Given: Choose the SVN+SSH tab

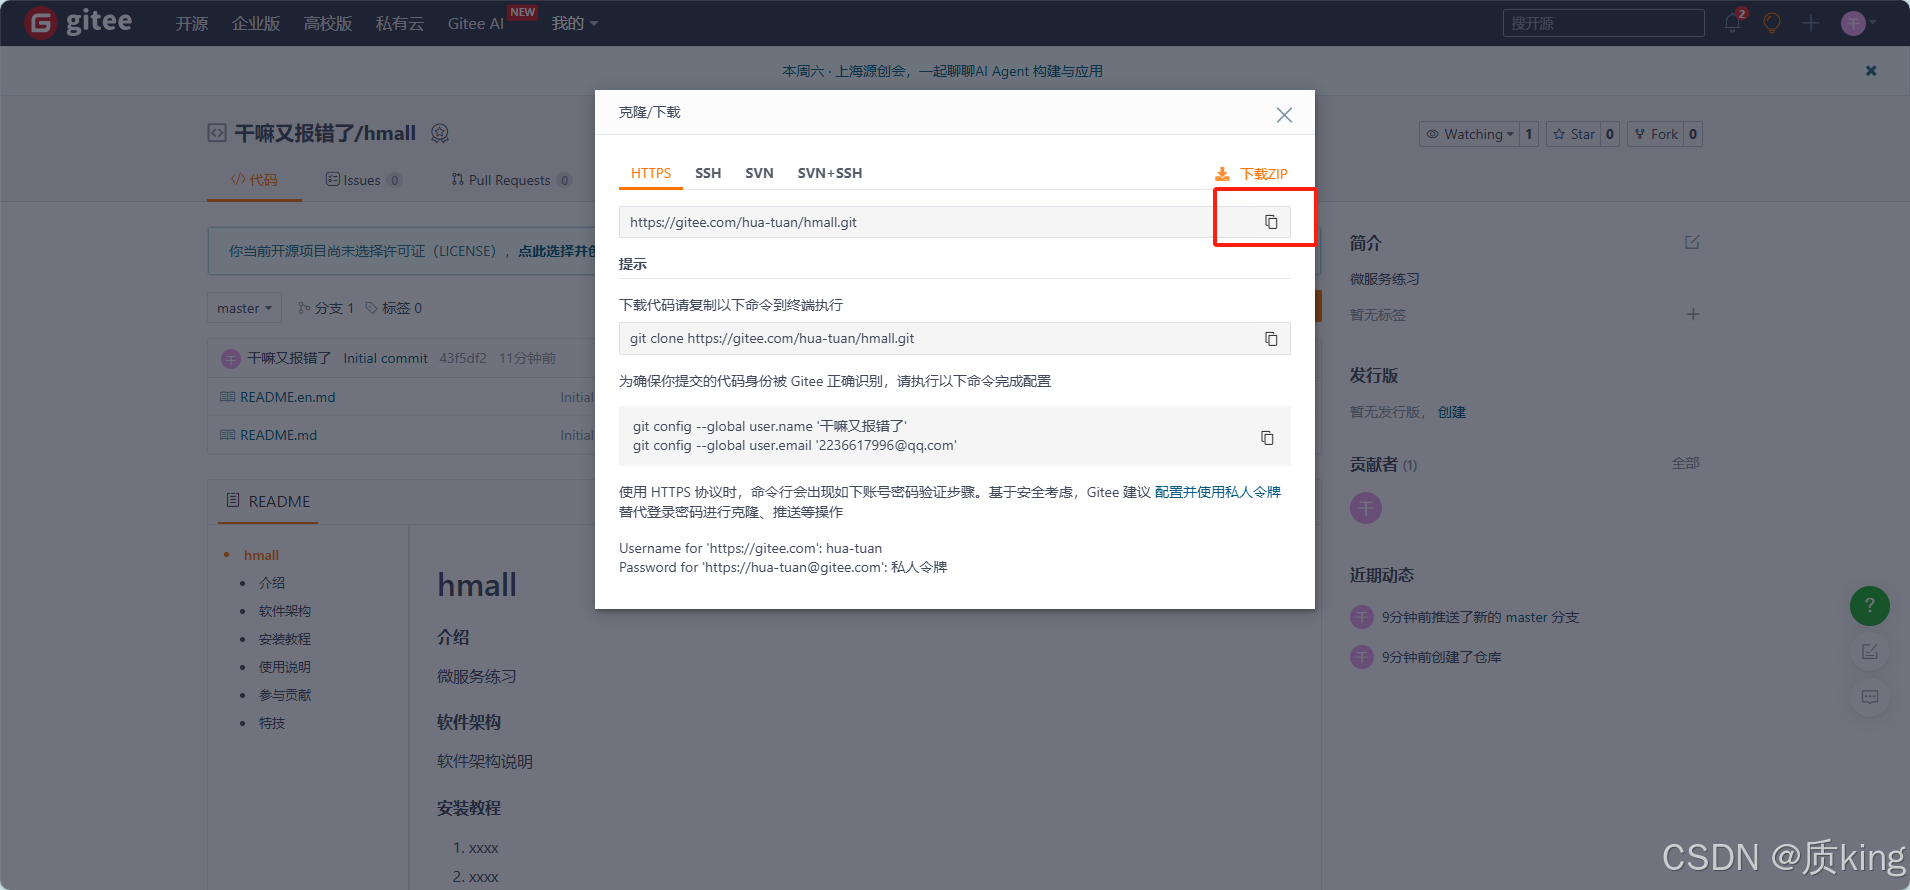Looking at the screenshot, I should tap(830, 173).
